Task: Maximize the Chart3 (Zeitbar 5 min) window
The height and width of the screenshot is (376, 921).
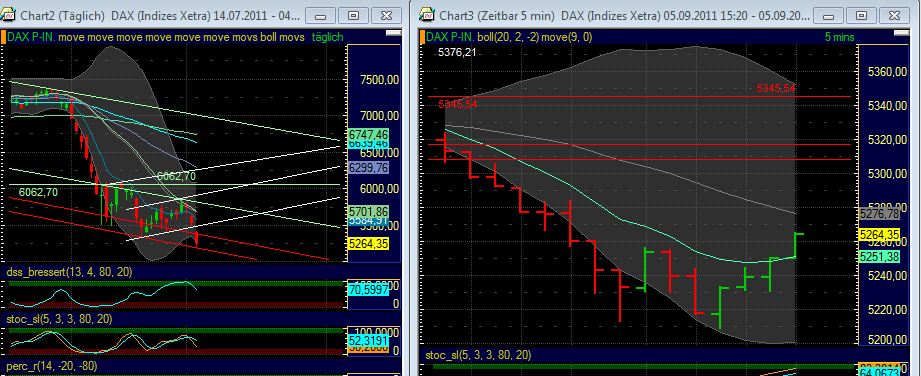Action: click(861, 15)
